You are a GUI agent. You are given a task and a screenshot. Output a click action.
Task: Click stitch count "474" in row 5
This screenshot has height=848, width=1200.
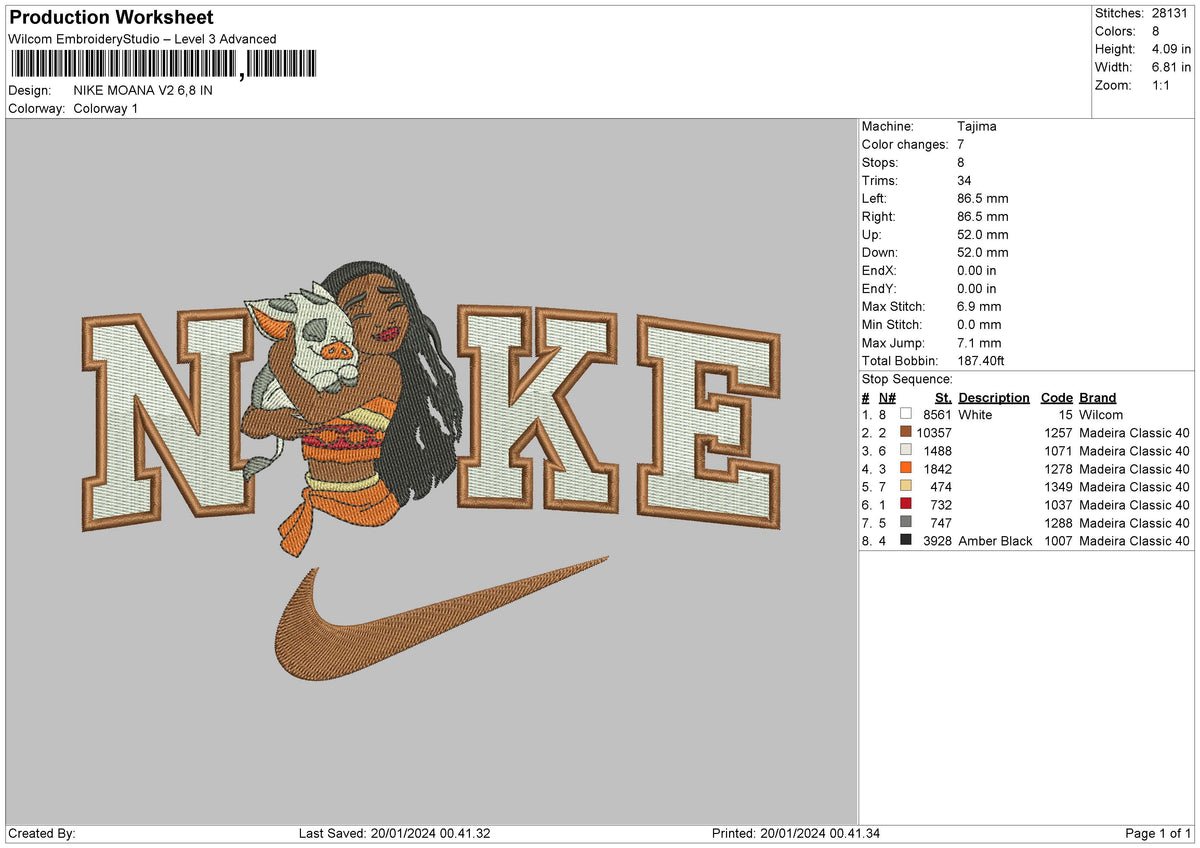tap(941, 486)
